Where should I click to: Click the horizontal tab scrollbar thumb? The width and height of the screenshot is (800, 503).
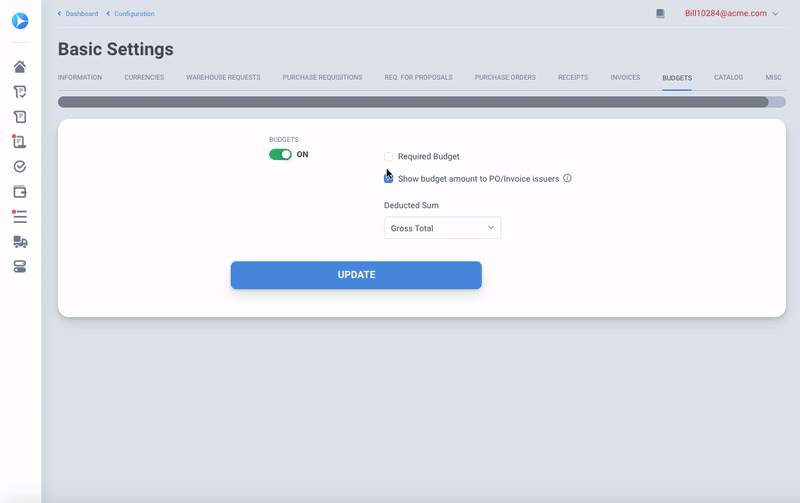pyautogui.click(x=413, y=102)
